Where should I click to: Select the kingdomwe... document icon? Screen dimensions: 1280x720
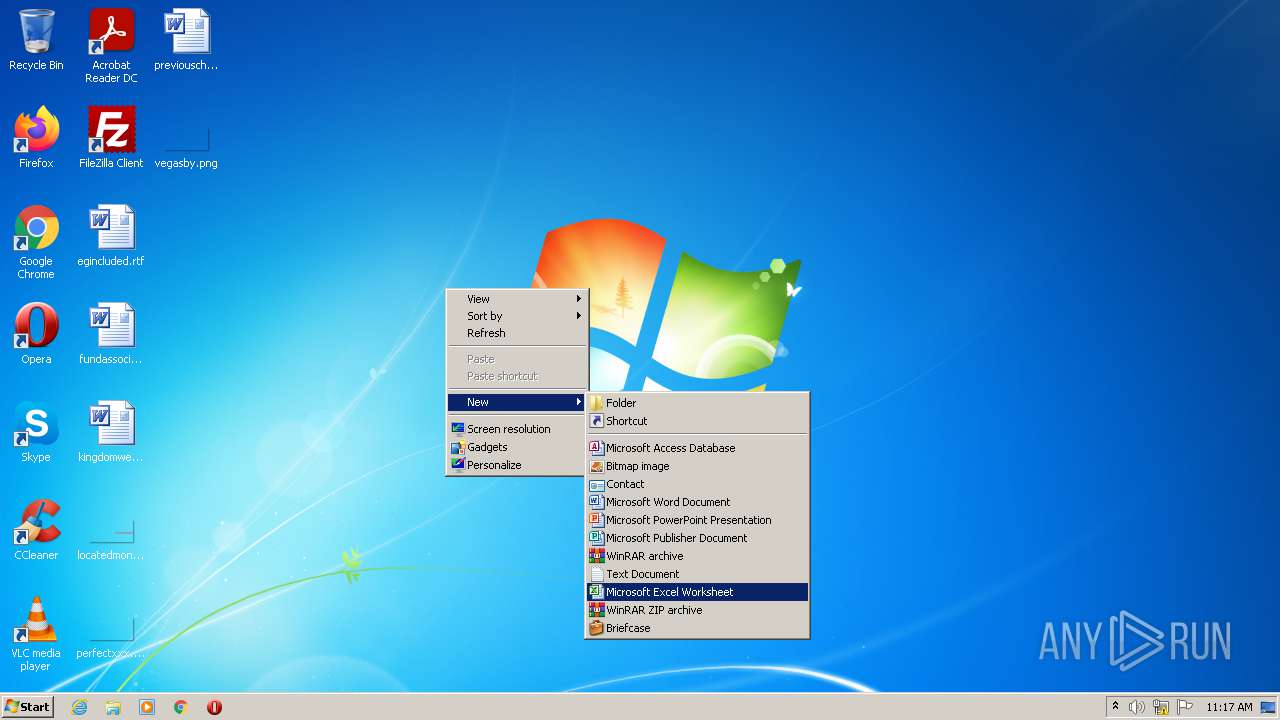click(x=111, y=432)
